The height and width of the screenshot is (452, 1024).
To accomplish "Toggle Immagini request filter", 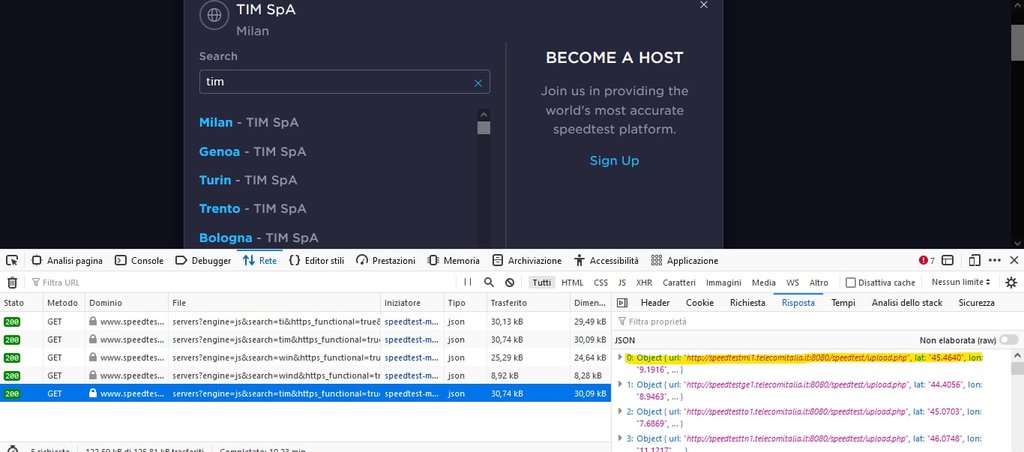I will (x=724, y=283).
